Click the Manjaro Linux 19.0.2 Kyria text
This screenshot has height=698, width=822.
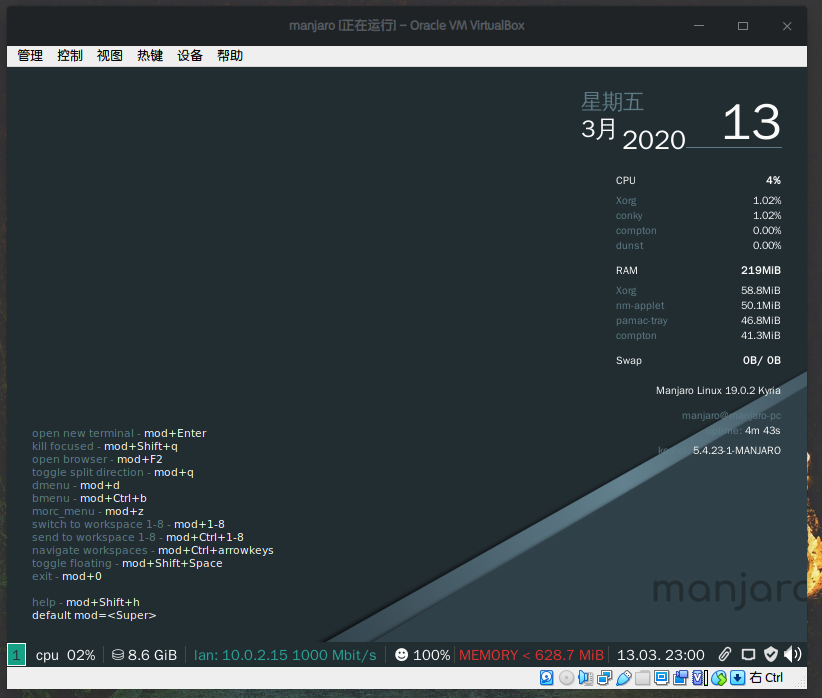pos(718,390)
